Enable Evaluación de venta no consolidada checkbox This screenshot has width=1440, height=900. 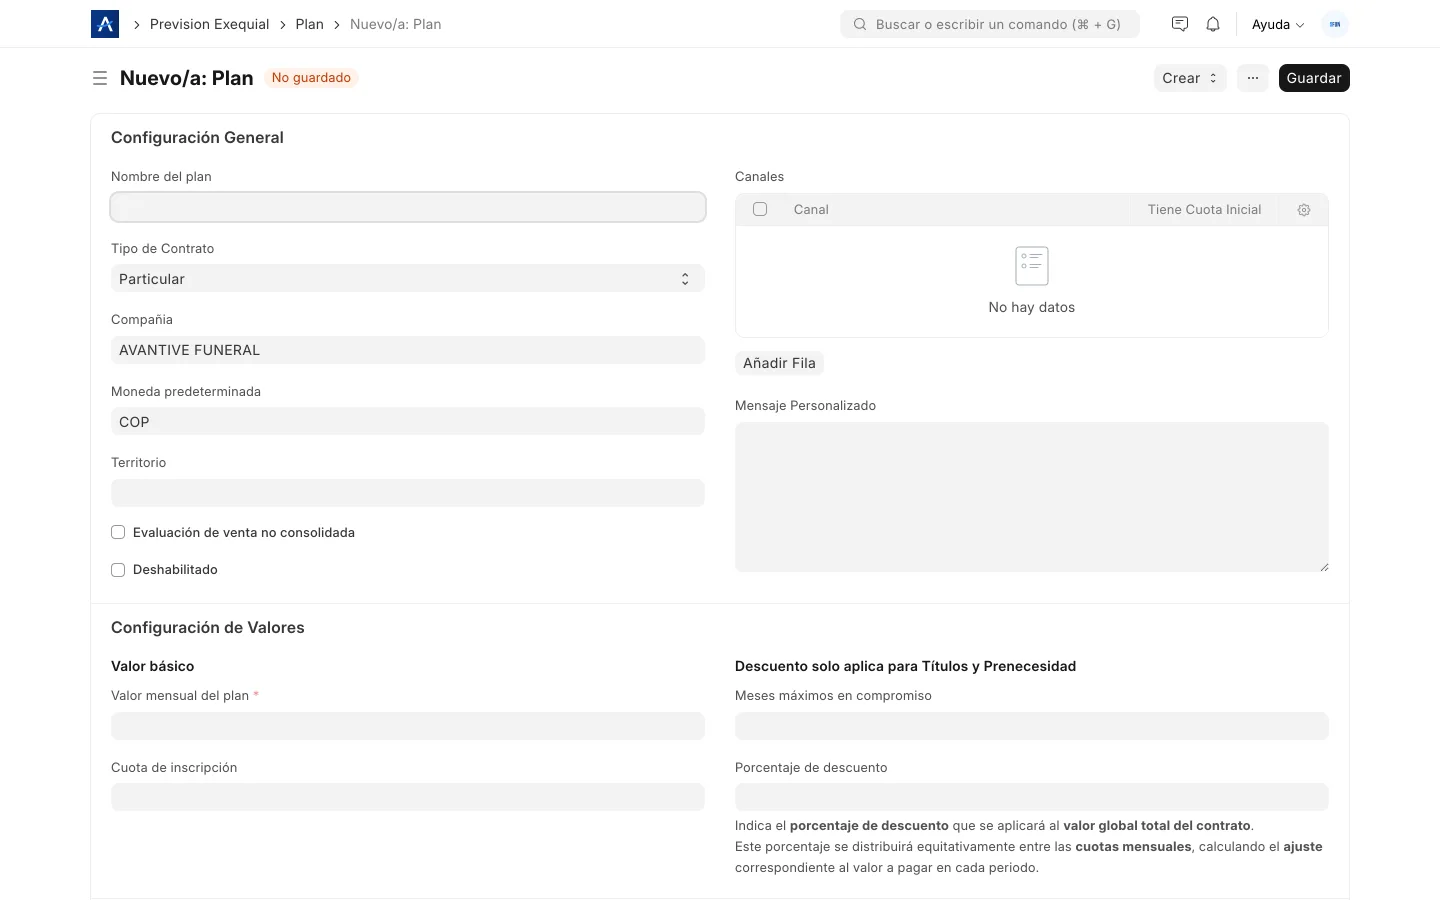click(x=118, y=533)
